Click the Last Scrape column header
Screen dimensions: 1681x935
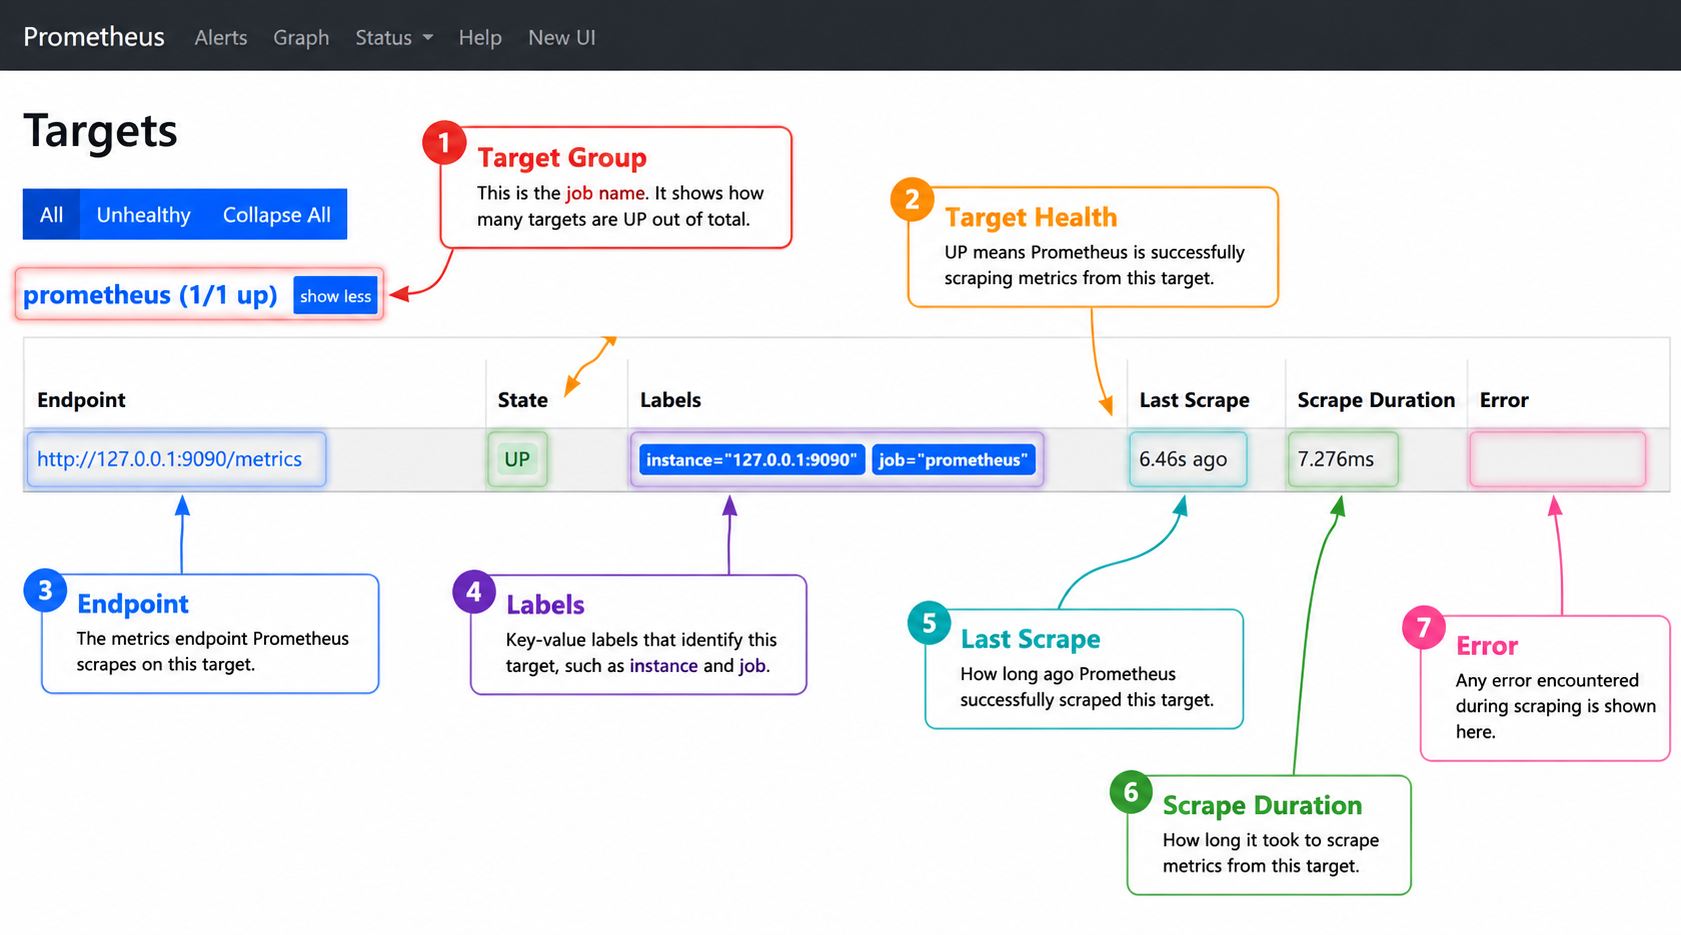pyautogui.click(x=1194, y=400)
